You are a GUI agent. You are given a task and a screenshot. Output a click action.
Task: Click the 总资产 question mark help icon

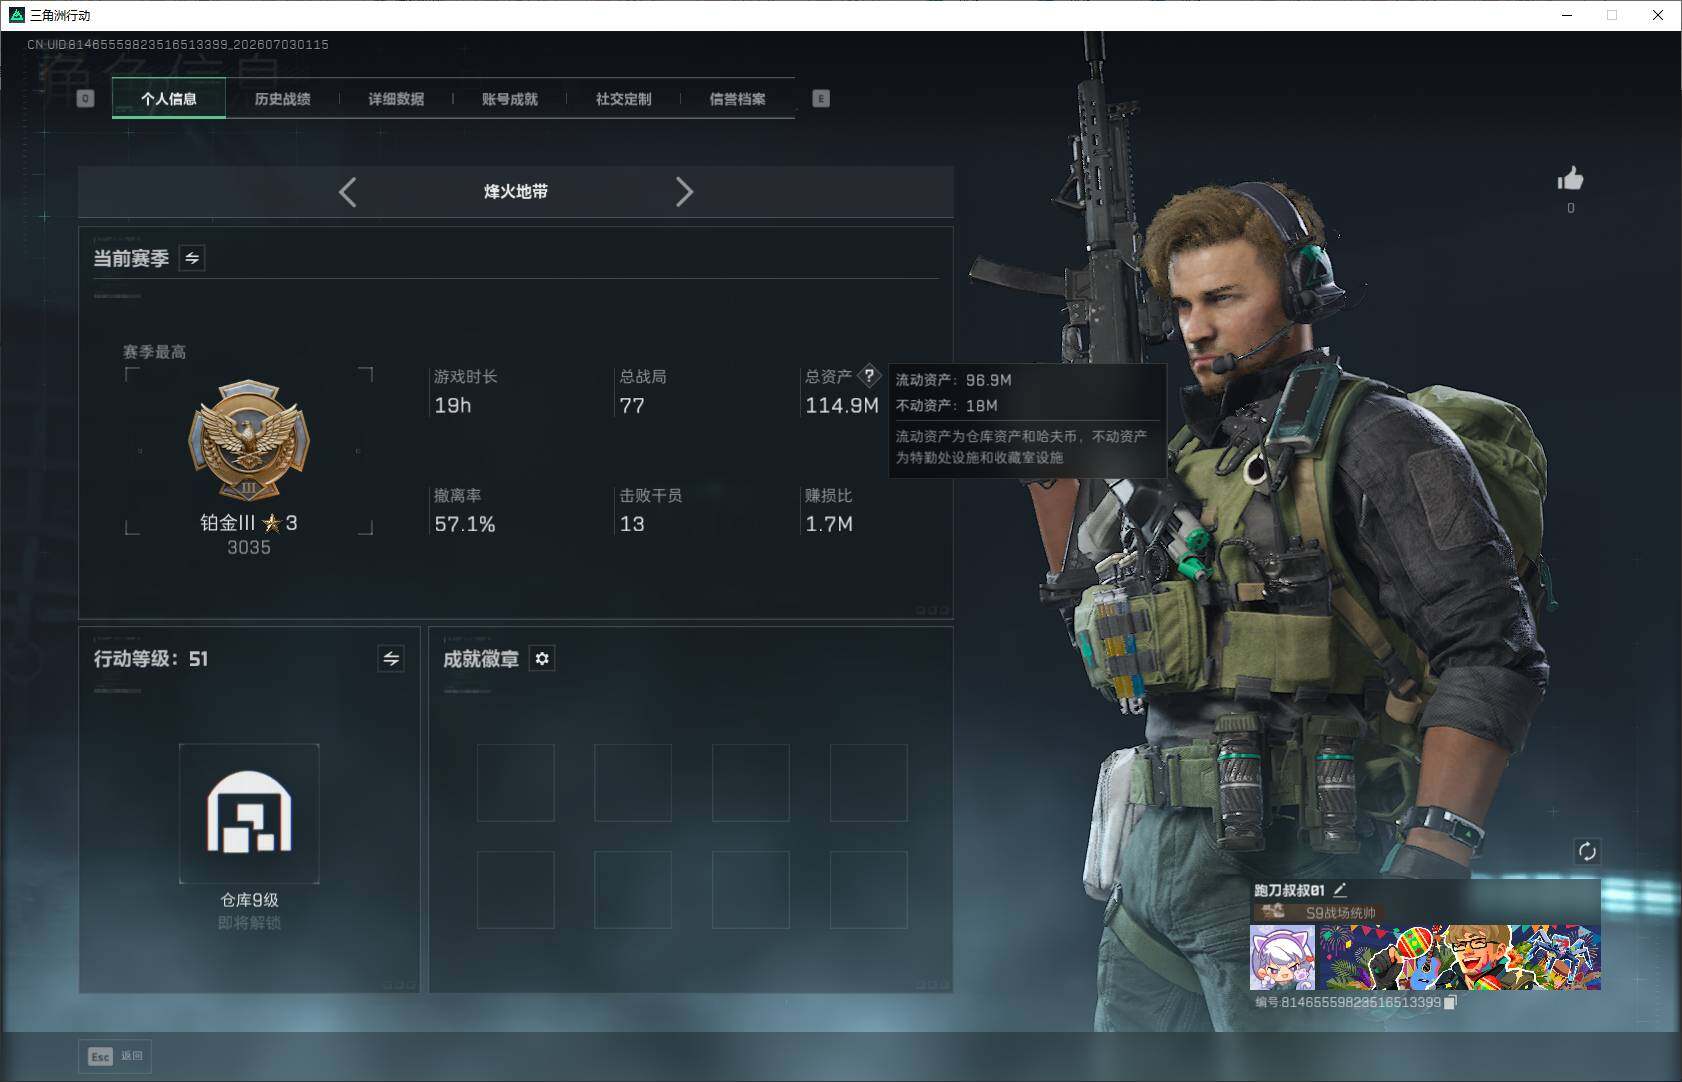[869, 376]
